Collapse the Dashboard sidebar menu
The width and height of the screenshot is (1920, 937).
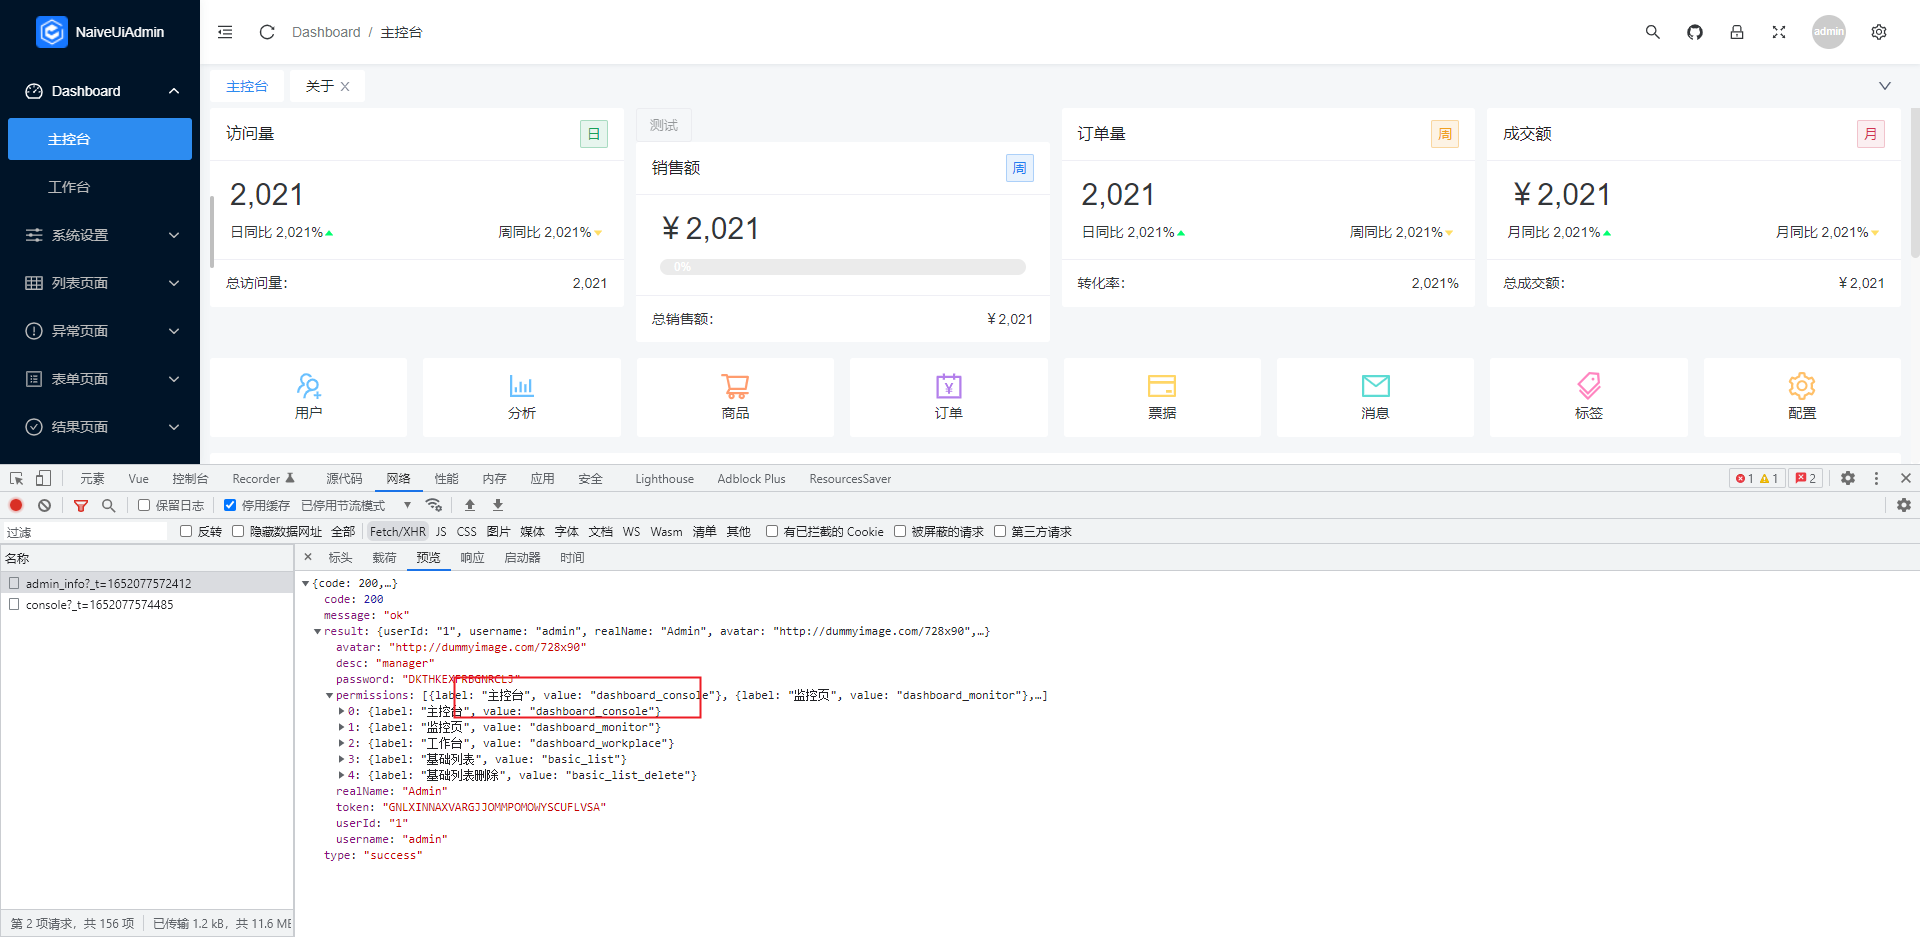click(x=100, y=90)
